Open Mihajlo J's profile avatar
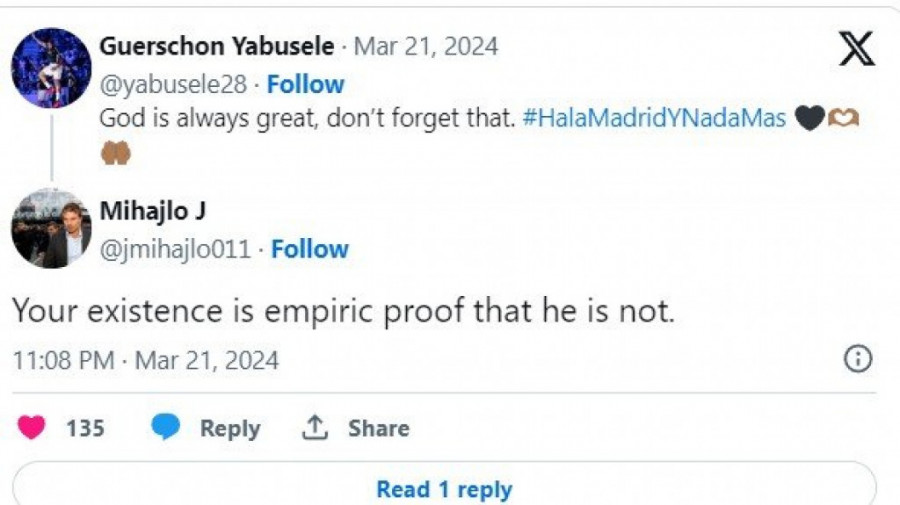 (51, 228)
